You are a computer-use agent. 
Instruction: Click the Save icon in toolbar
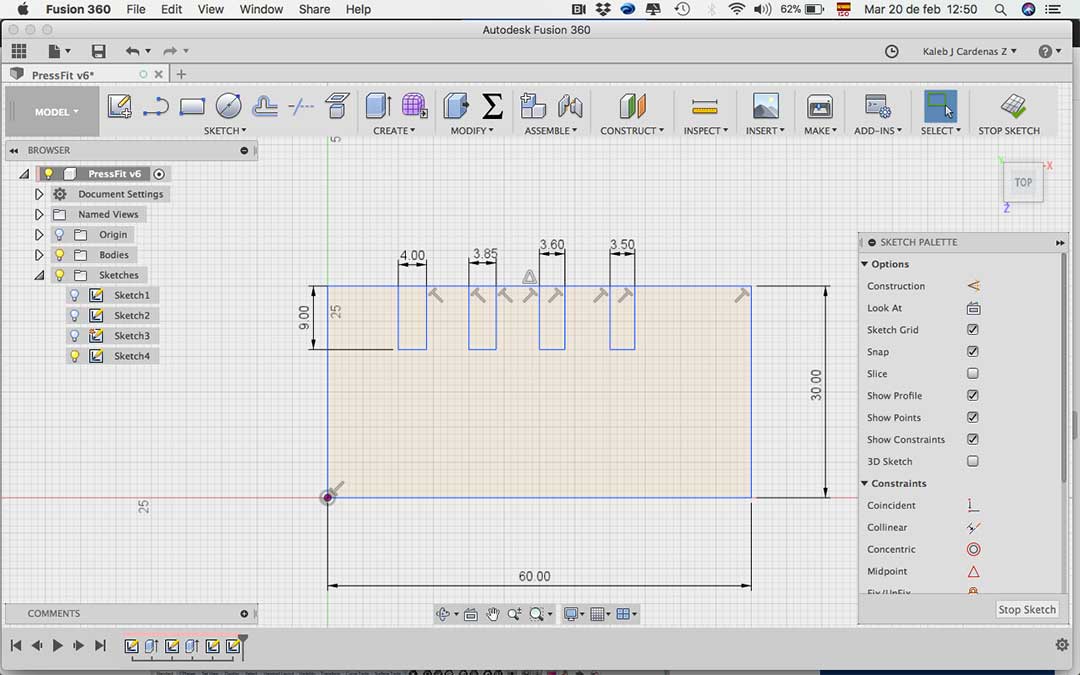(98, 51)
